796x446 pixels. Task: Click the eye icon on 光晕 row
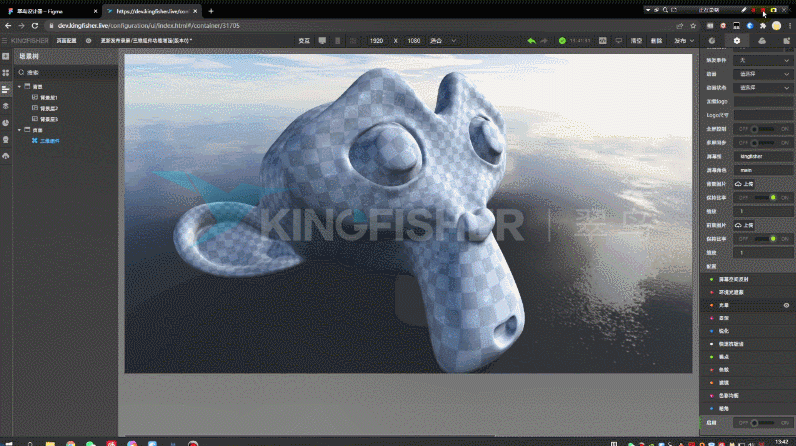786,305
